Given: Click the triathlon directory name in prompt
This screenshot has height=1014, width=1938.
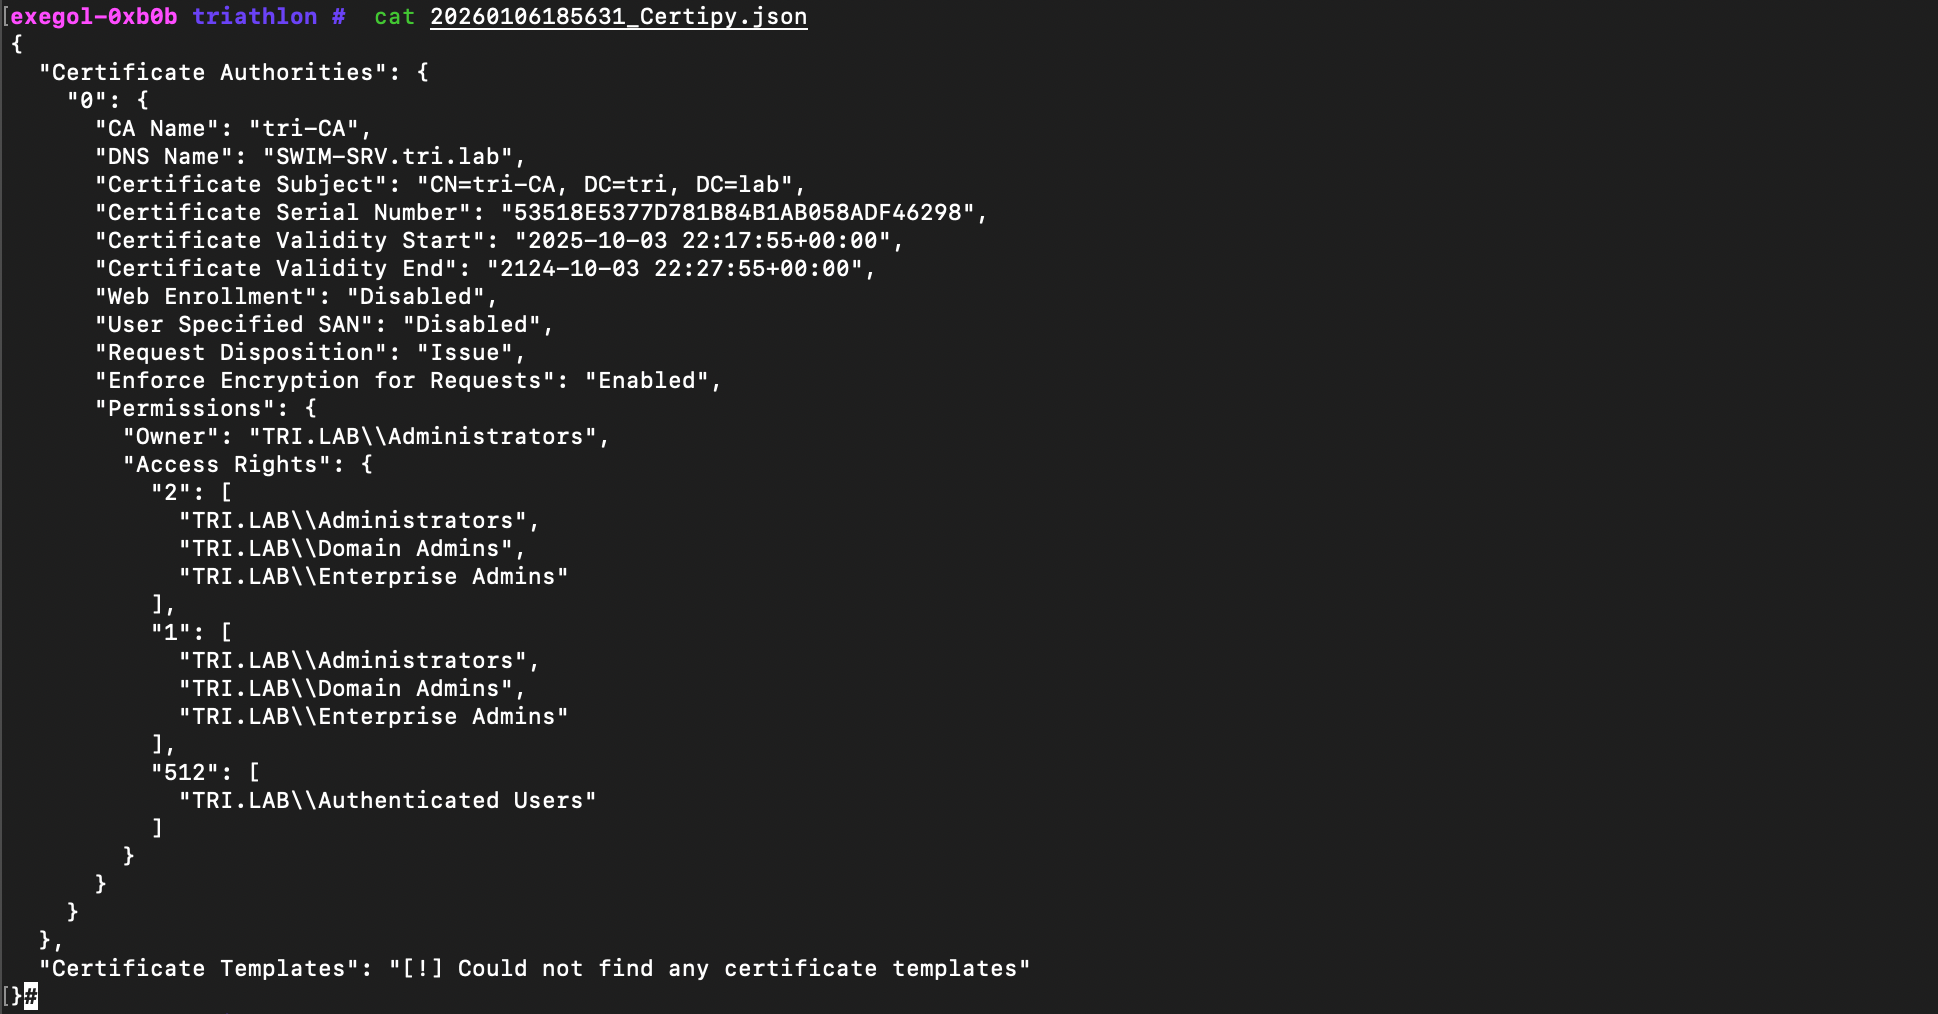Looking at the screenshot, I should [254, 17].
